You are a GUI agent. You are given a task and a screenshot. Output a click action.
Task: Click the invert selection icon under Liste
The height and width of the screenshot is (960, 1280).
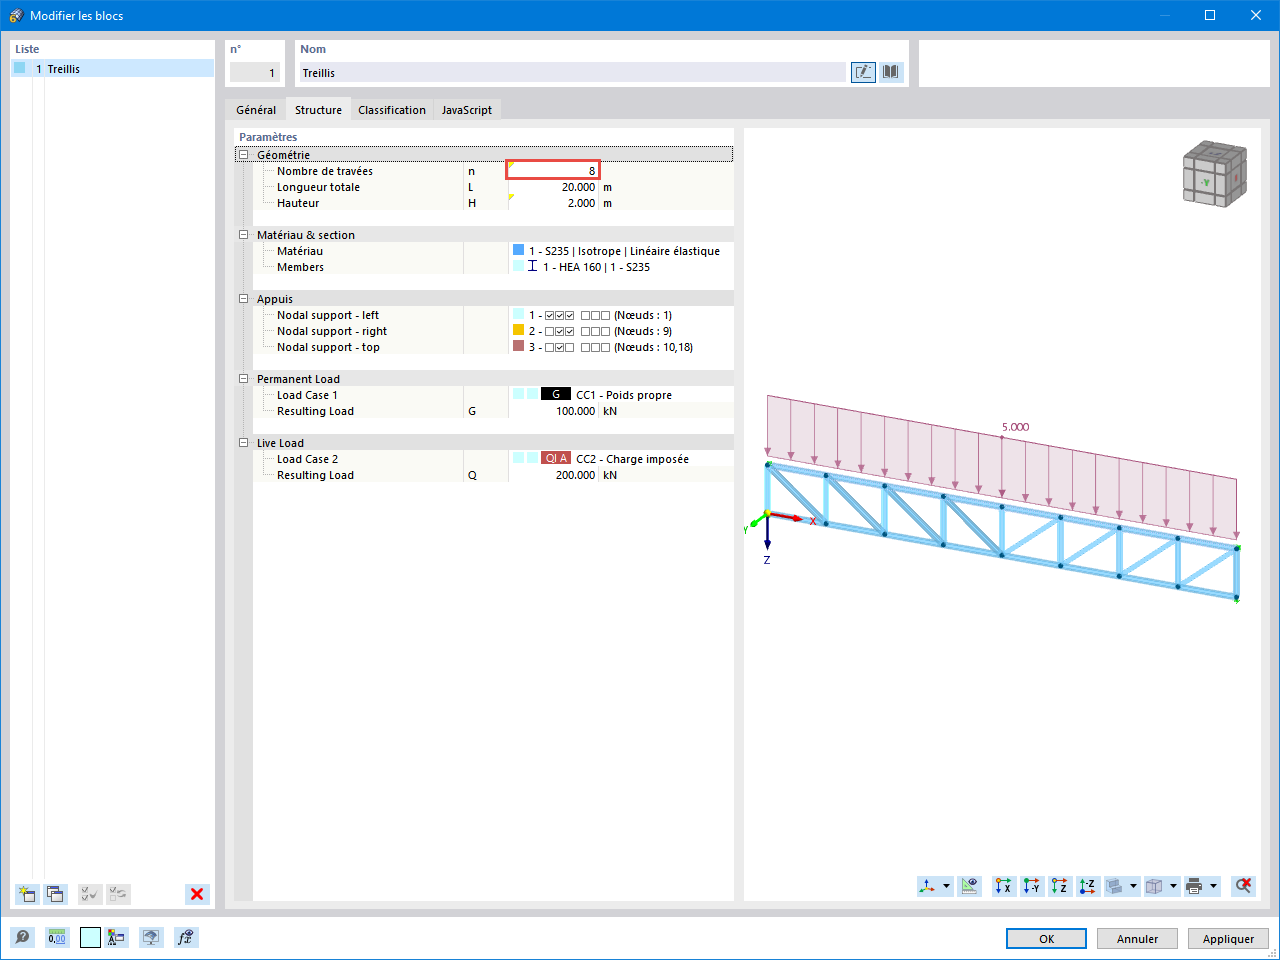pos(118,894)
